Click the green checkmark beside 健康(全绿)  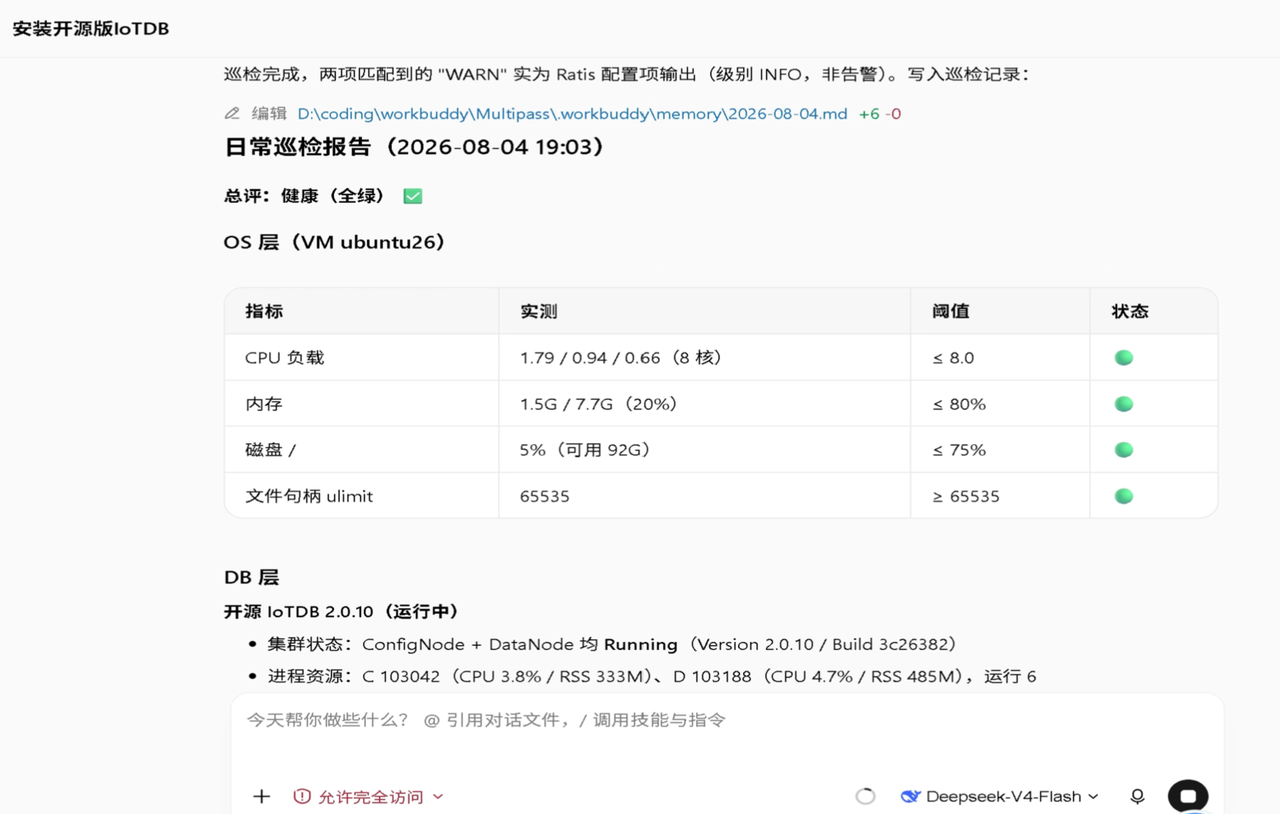click(413, 196)
